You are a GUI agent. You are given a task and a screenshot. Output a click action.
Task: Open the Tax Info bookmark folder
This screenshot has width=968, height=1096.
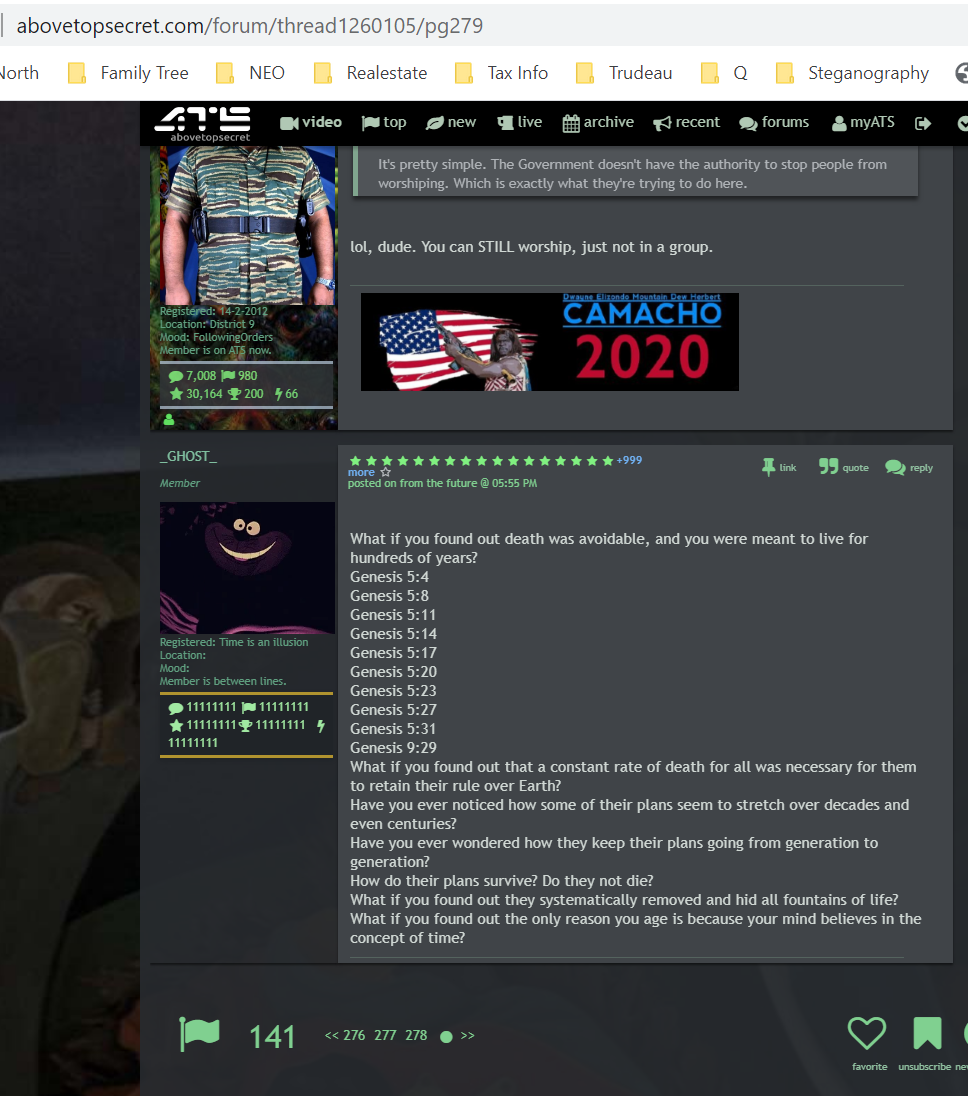(x=502, y=73)
